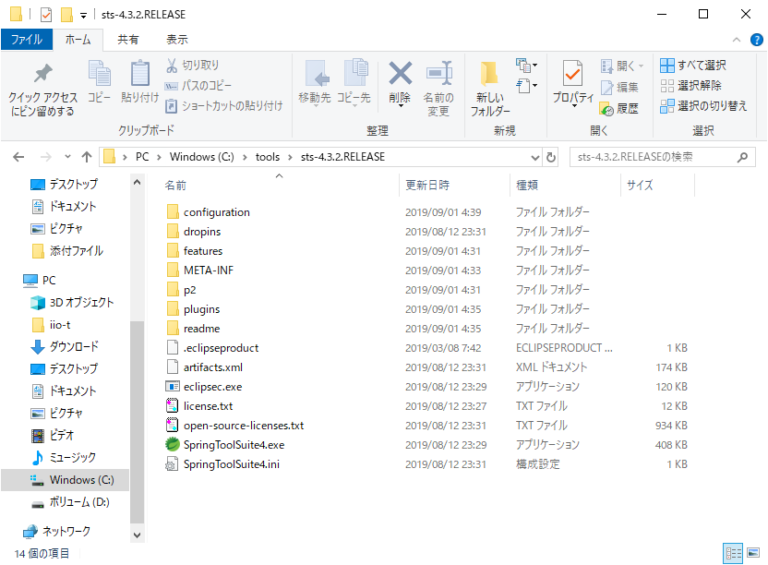Open Copy to (コピー先) menu

point(354,83)
